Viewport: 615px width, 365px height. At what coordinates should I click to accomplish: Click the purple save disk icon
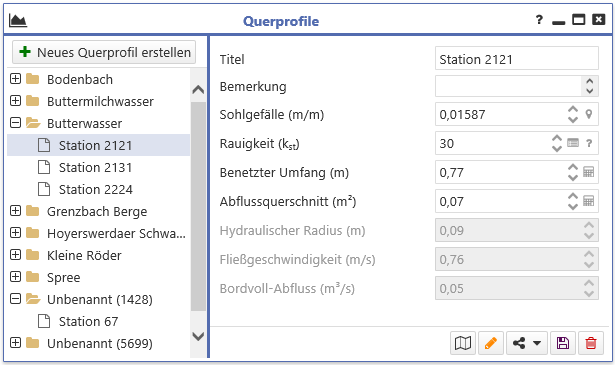(563, 343)
